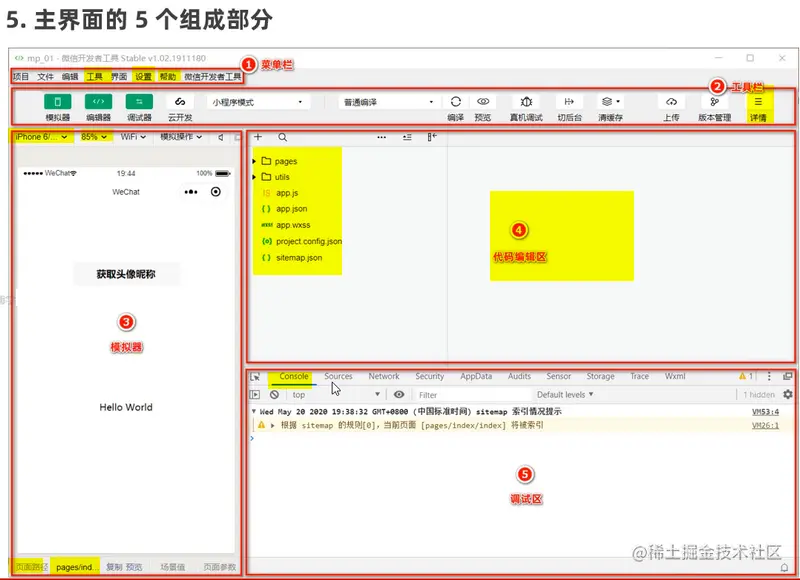Open the 微信开发者工具 menu

(213, 77)
